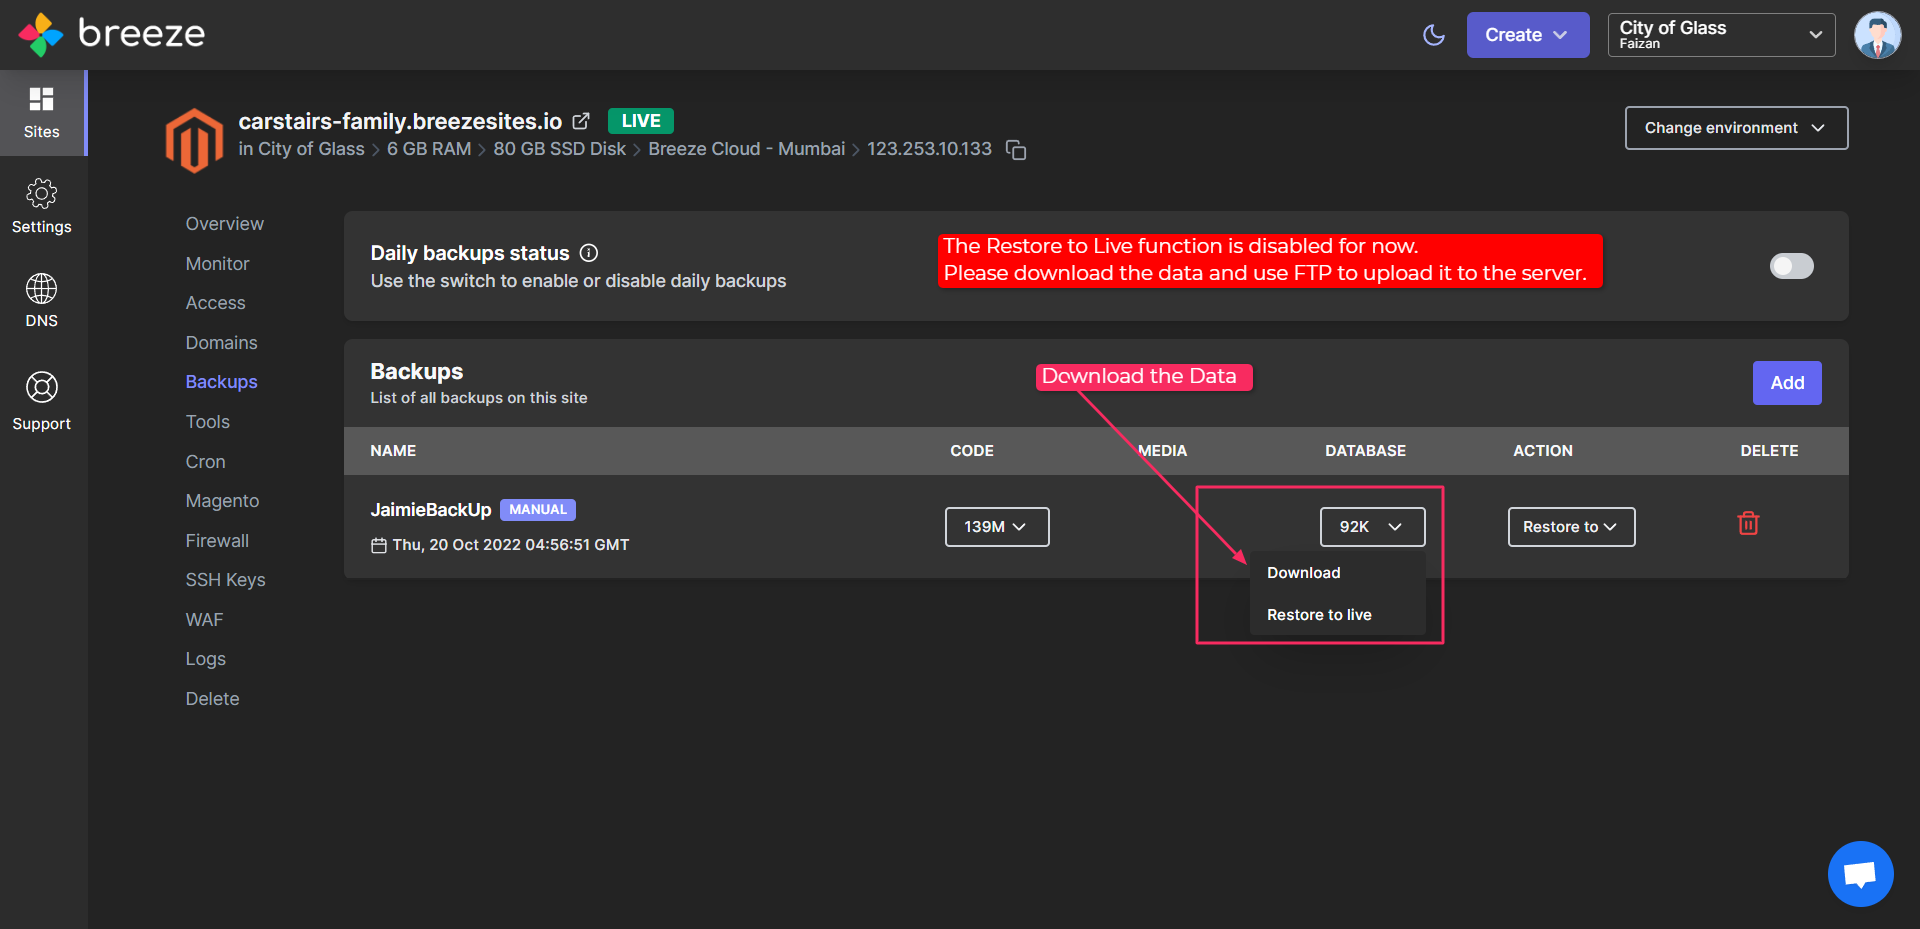Click the backup timestamp Thu, 20 Oct 2022
Screen dimensions: 1920x929
(511, 545)
